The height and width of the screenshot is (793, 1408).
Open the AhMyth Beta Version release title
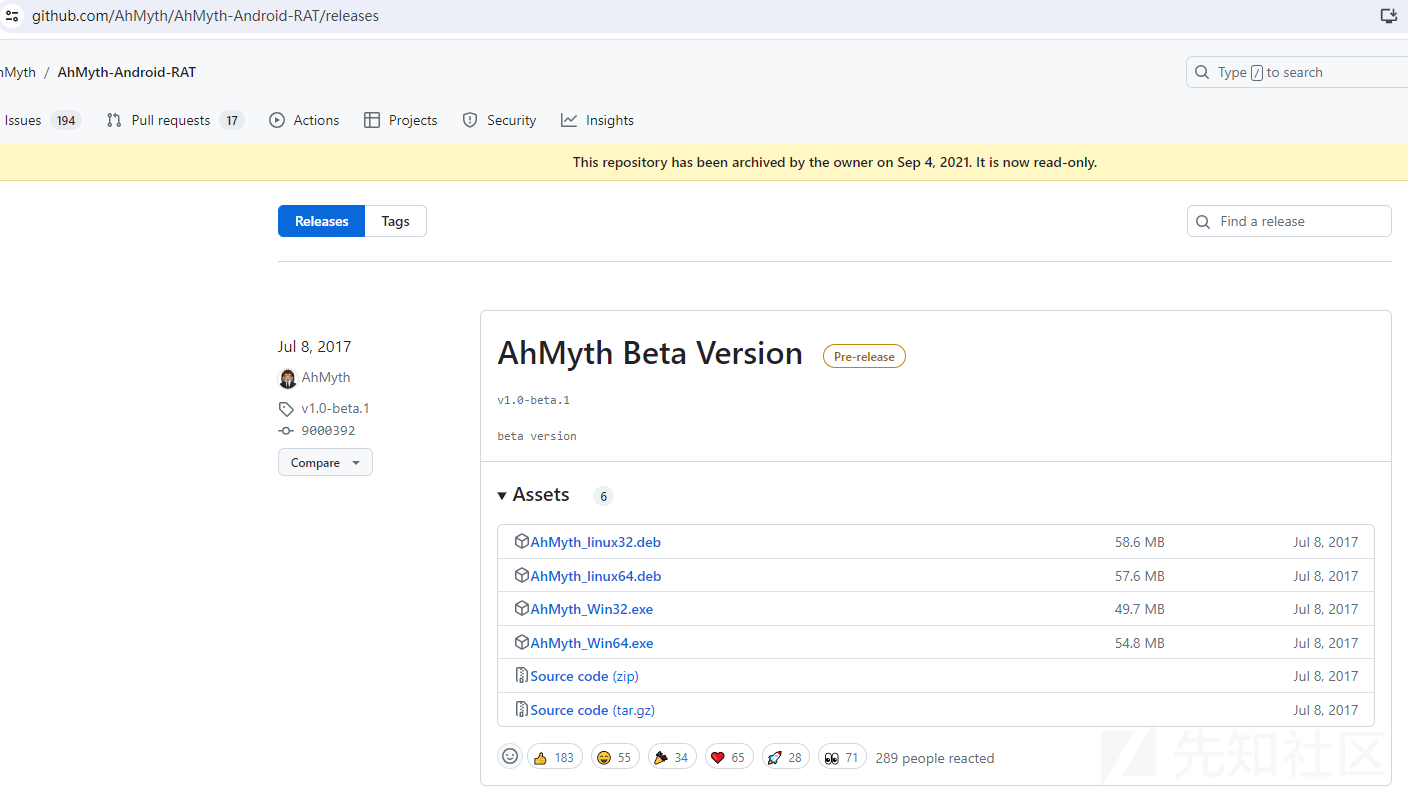tap(650, 353)
